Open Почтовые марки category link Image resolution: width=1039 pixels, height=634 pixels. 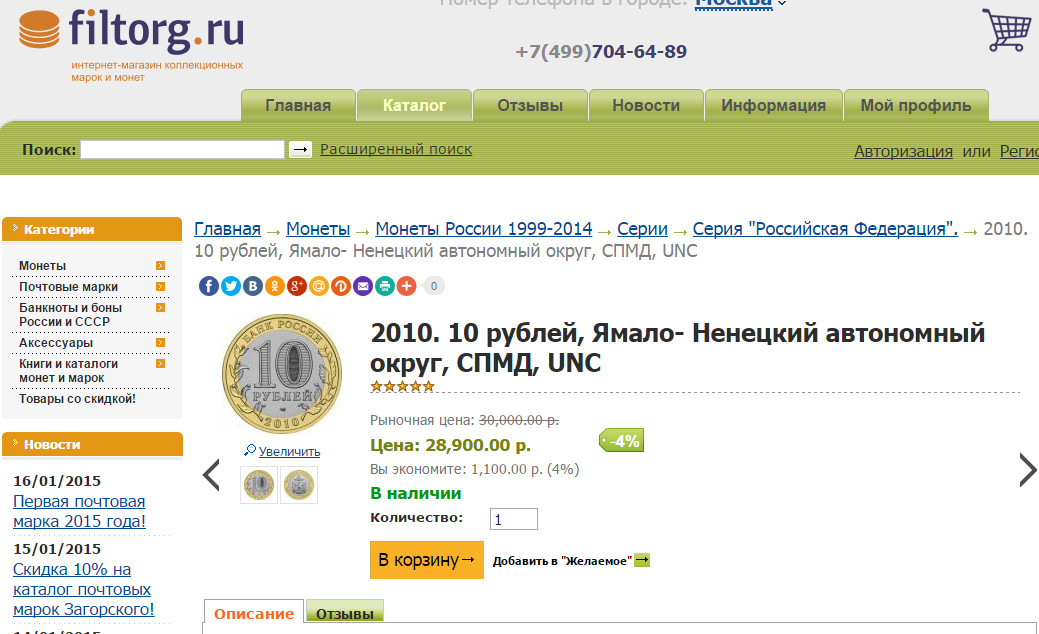[x=68, y=287]
